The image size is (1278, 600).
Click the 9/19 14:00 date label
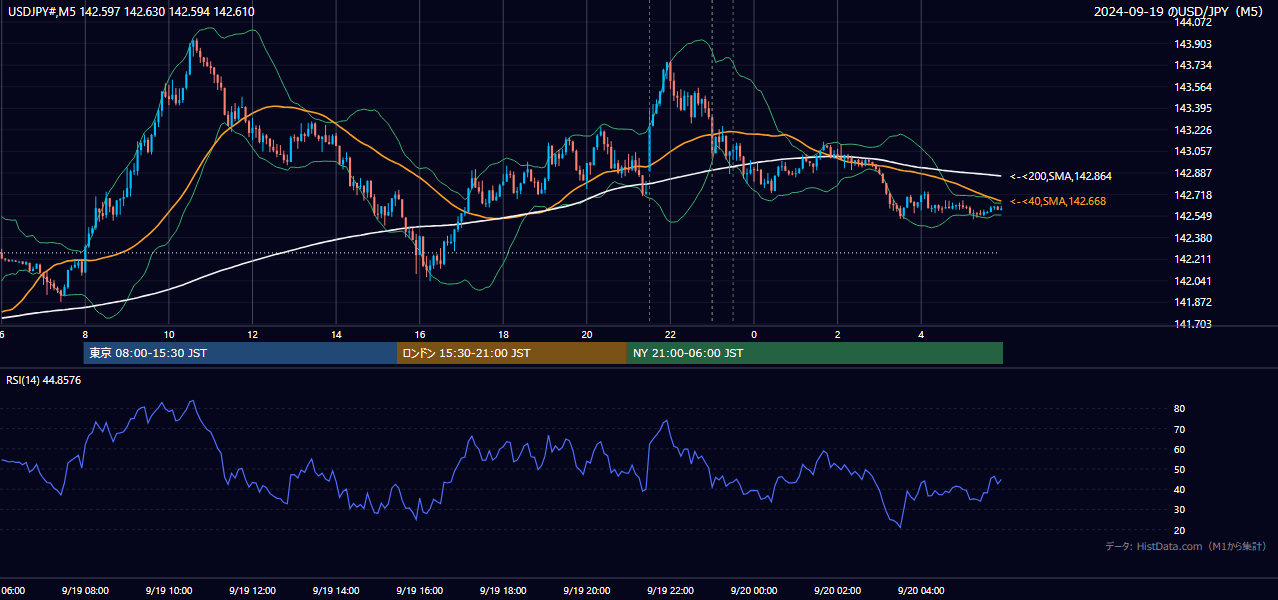(336, 591)
